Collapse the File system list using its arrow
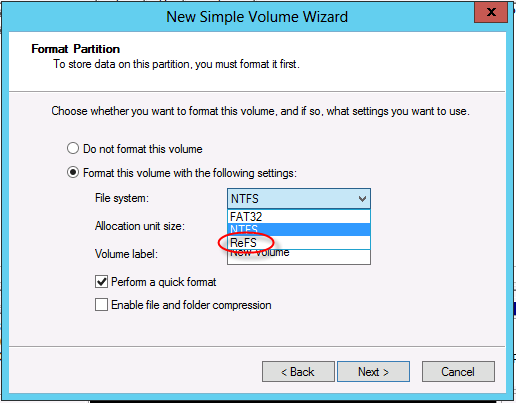The image size is (516, 403). (362, 199)
